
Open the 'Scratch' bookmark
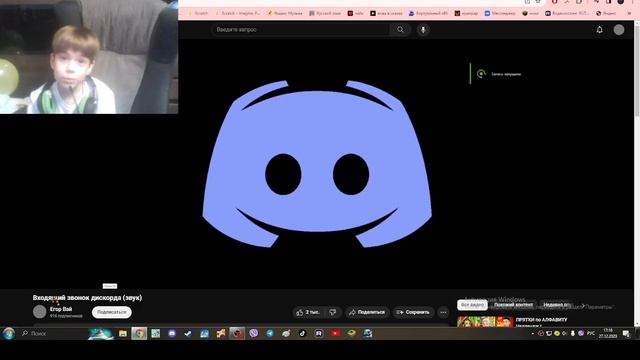(198, 13)
